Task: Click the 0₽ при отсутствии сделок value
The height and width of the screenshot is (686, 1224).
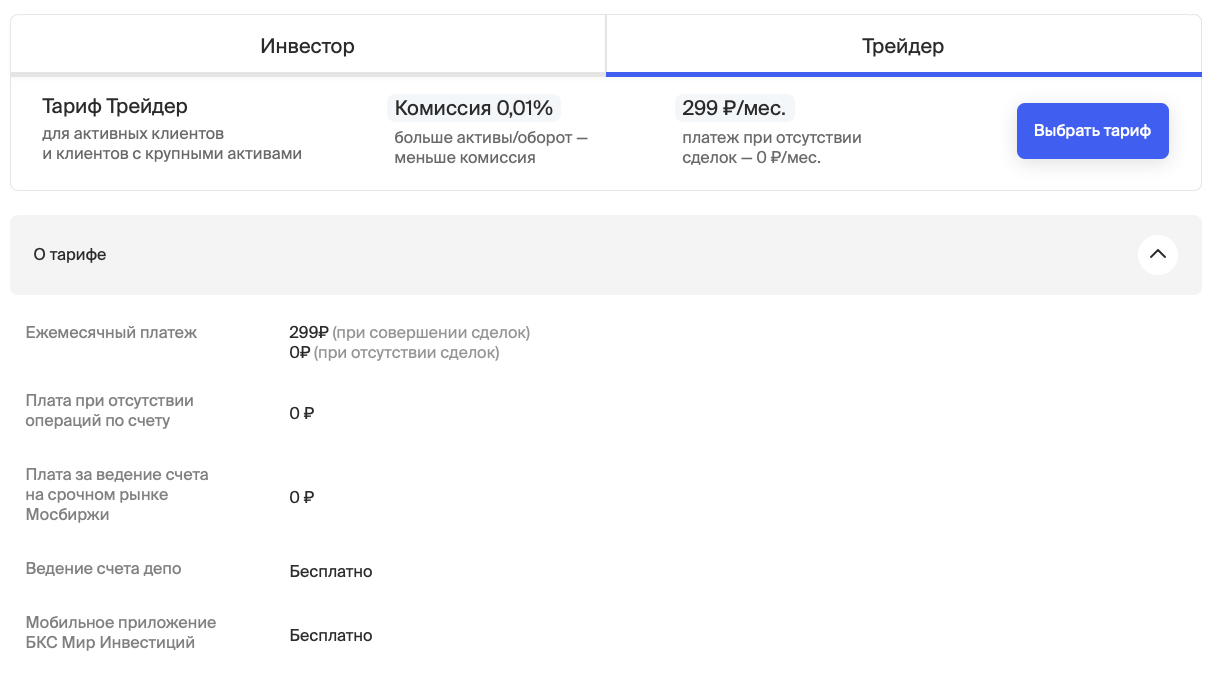Action: (x=394, y=353)
